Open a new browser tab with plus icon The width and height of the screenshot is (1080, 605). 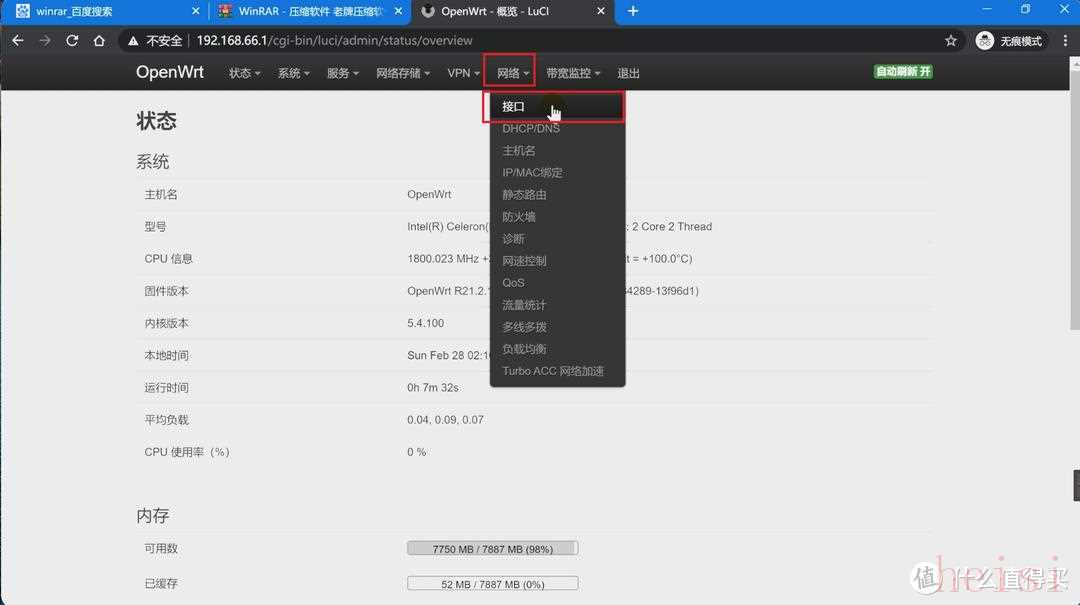(x=633, y=11)
